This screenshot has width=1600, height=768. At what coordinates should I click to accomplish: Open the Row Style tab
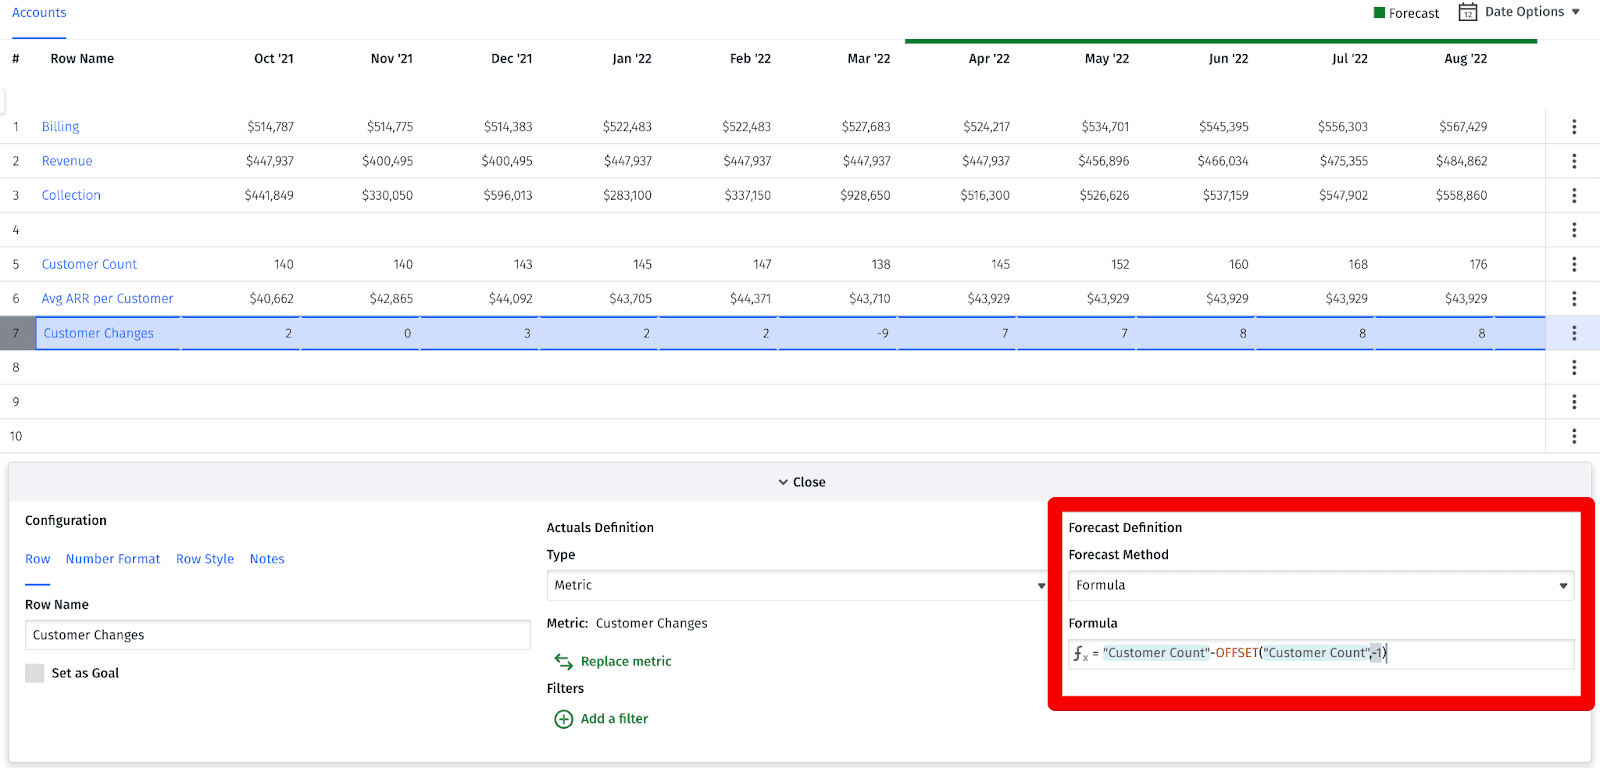(x=205, y=559)
